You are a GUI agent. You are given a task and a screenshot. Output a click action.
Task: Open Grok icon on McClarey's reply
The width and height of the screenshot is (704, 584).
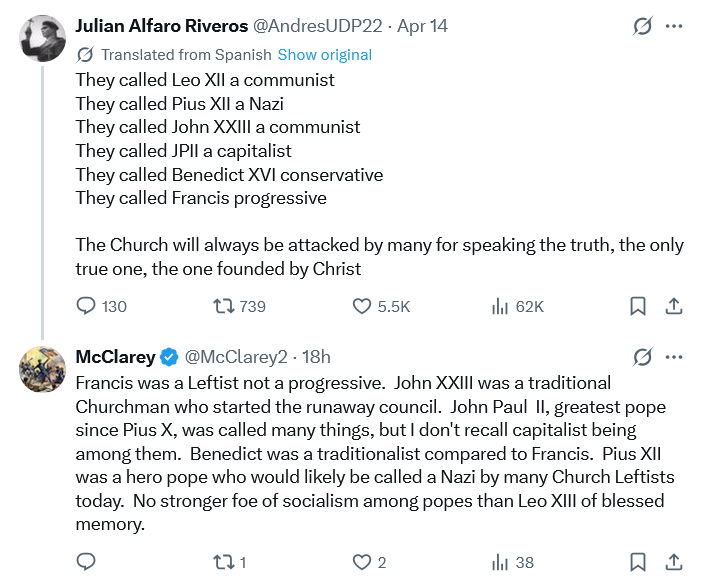click(x=643, y=357)
